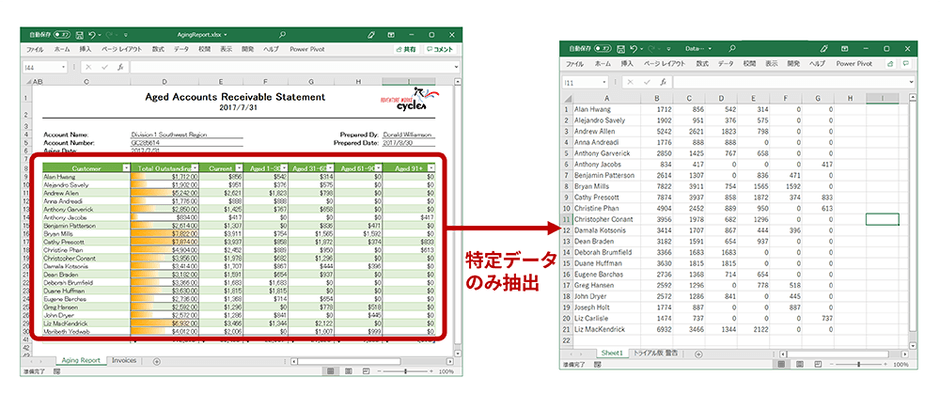Click Save icon in Data window
Image resolution: width=940 pixels, height=396 pixels.
coord(621,48)
